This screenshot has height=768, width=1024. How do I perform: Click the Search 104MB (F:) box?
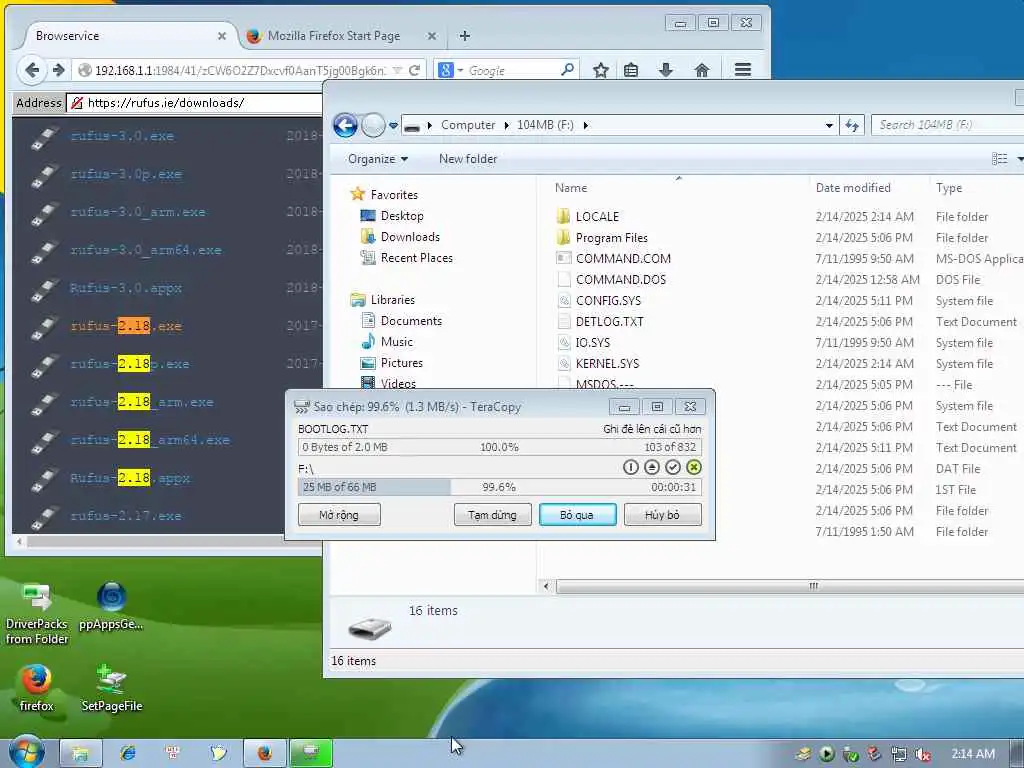(947, 125)
